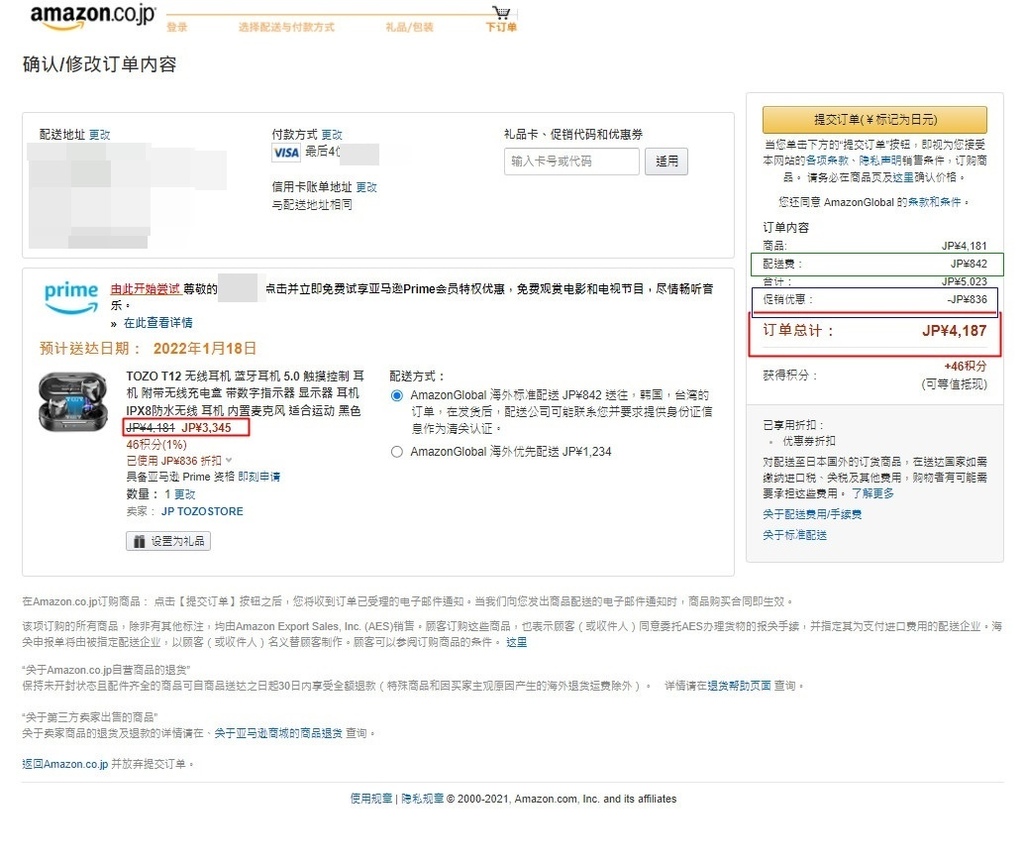Image resolution: width=1024 pixels, height=862 pixels.
Task: Click the 礼品/包装 step
Action: pyautogui.click(x=409, y=27)
